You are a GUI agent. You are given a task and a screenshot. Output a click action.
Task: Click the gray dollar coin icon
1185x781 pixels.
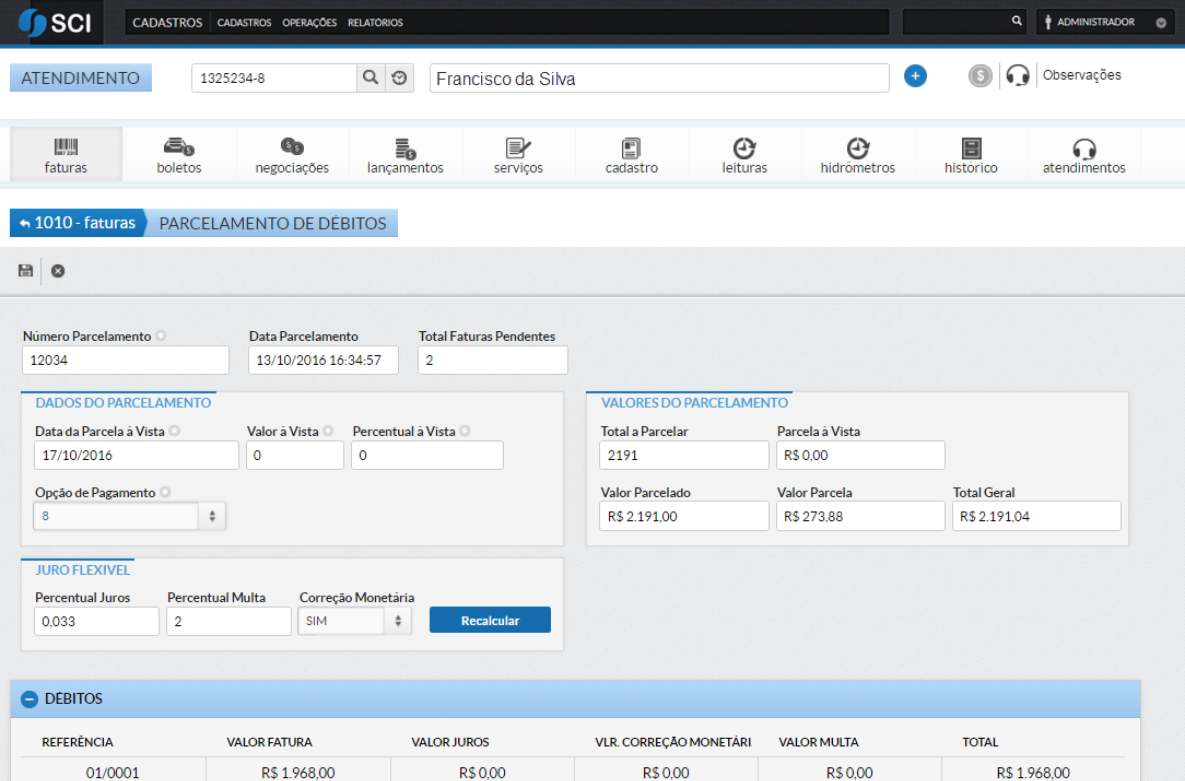[x=980, y=76]
